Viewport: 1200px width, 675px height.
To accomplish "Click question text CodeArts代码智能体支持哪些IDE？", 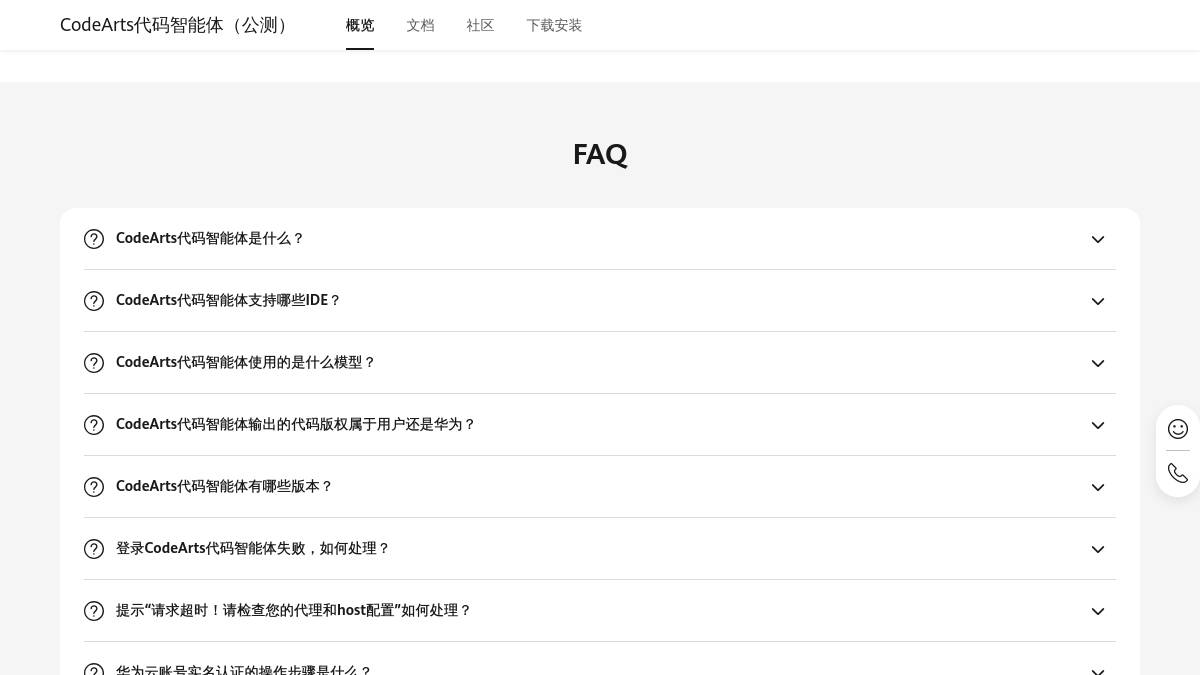I will coord(229,301).
